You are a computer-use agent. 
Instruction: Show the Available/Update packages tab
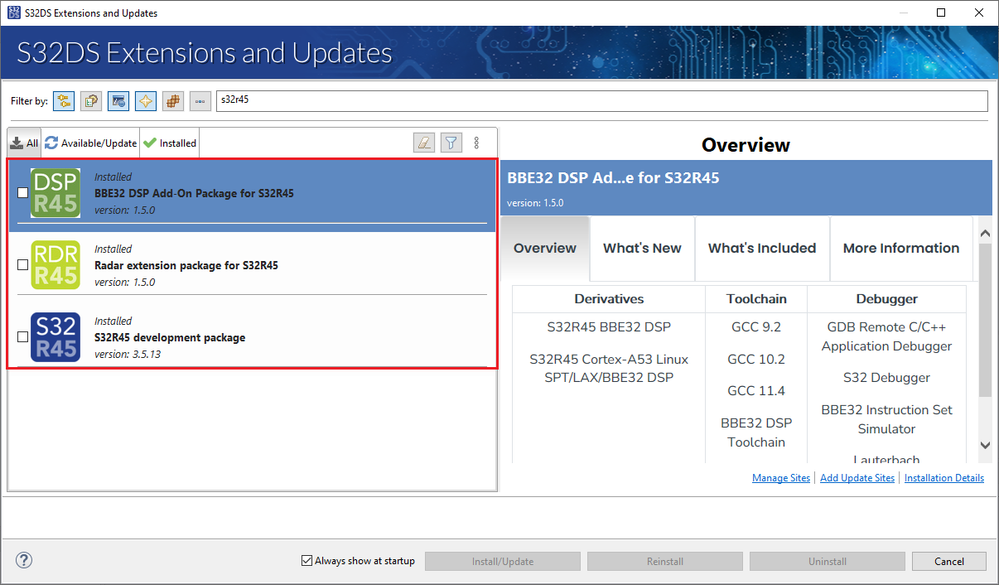click(91, 143)
